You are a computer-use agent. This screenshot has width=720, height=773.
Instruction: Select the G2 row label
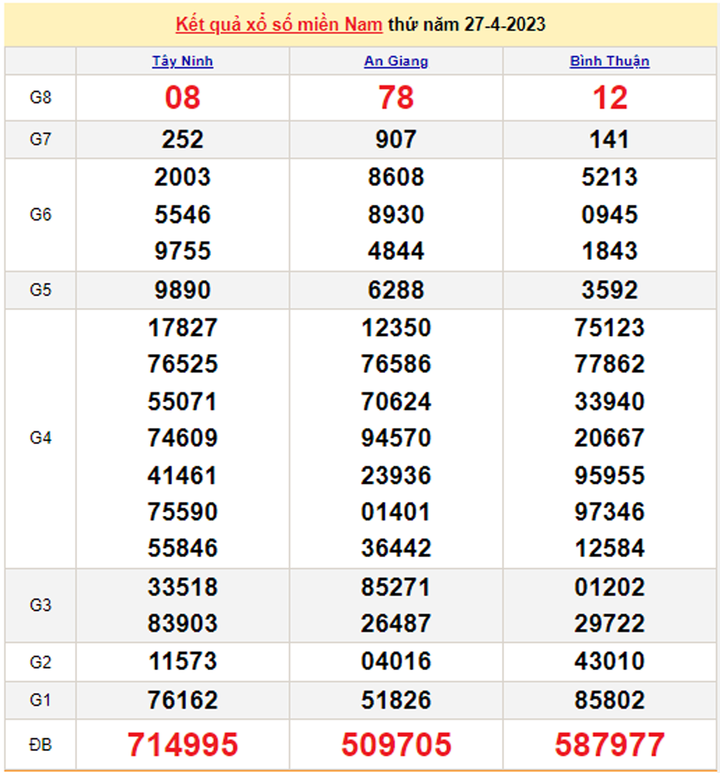click(40, 662)
